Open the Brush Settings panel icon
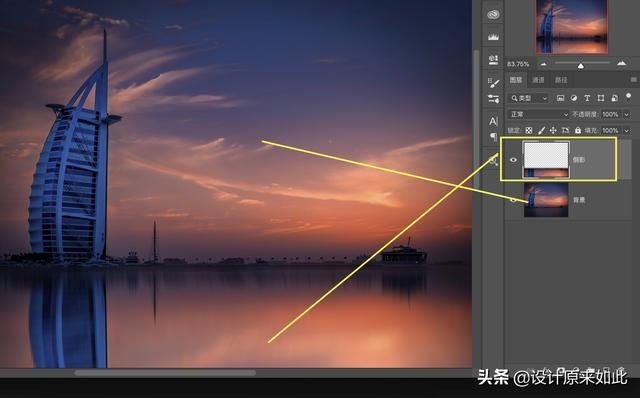The image size is (640, 398). [493, 82]
